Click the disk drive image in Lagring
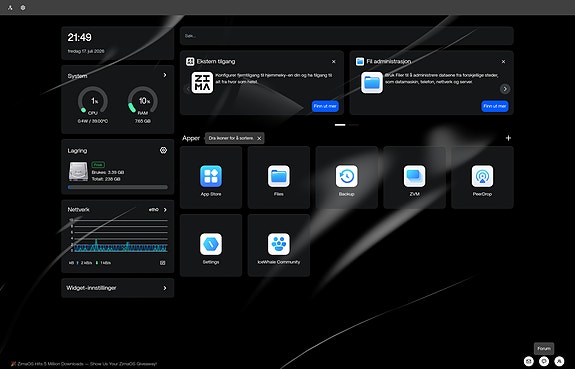Screen dimensions: 575x369 pyautogui.click(x=78, y=171)
